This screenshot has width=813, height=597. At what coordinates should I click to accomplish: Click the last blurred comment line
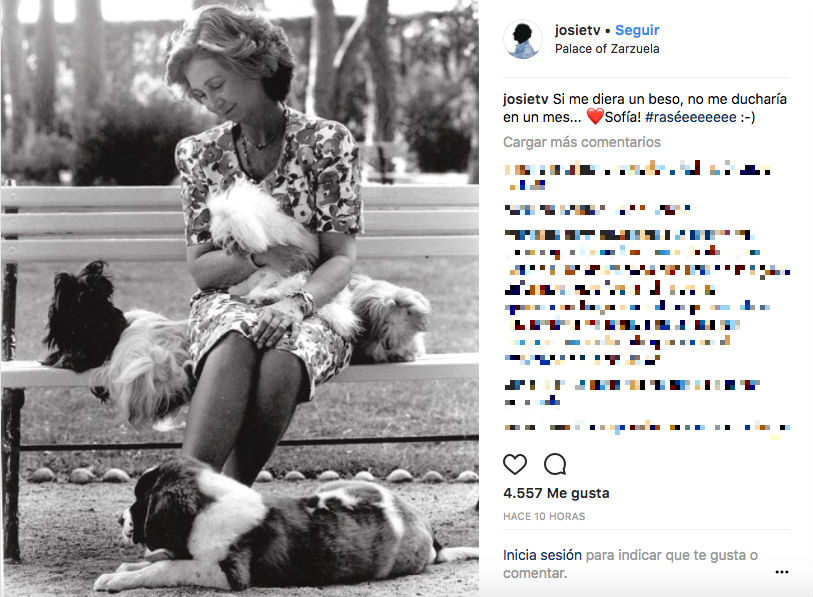point(647,427)
